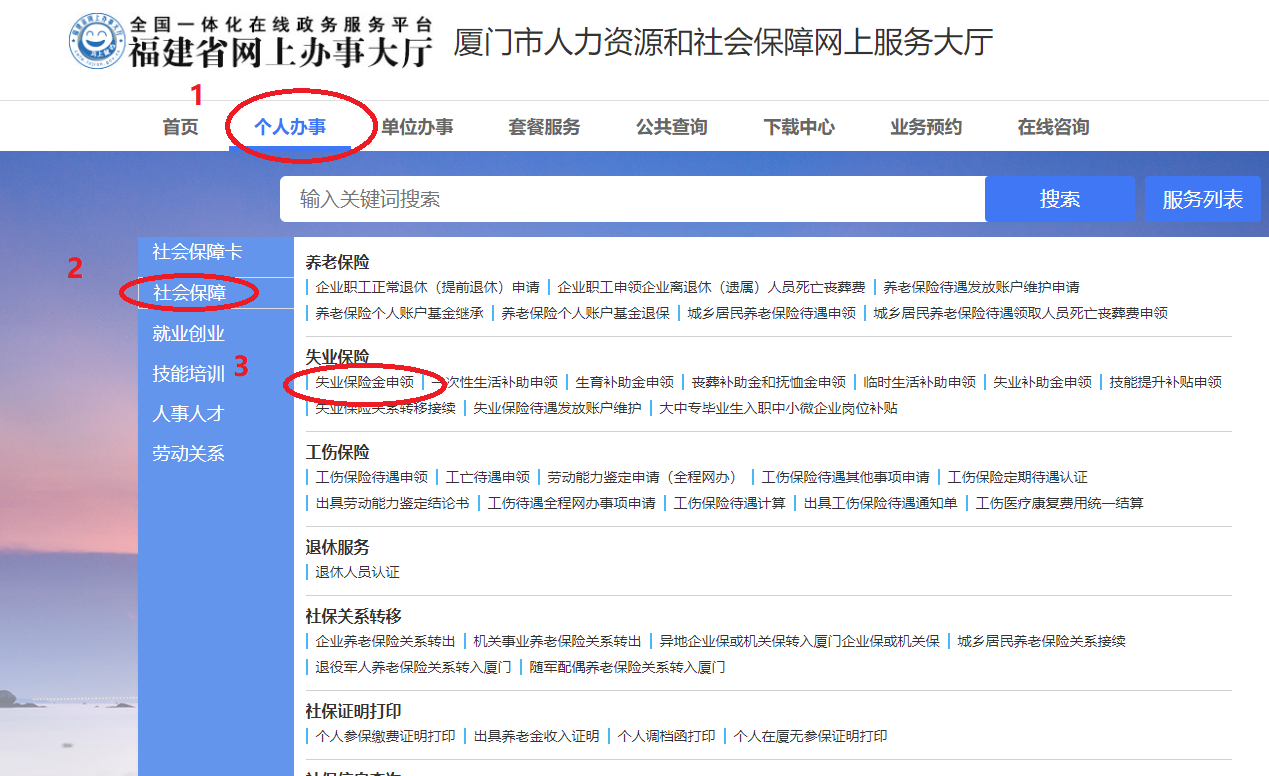Open the 服务列表 button

tap(1202, 199)
